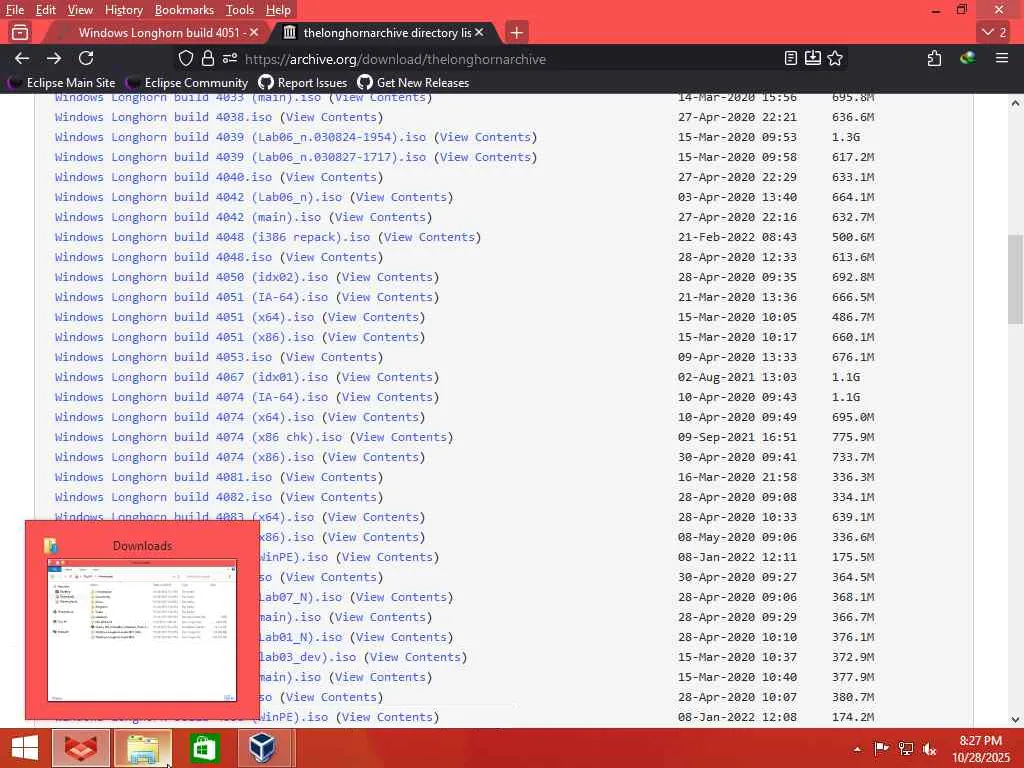The width and height of the screenshot is (1024, 768).
Task: Click the scrollbar down arrow
Action: 1015,720
